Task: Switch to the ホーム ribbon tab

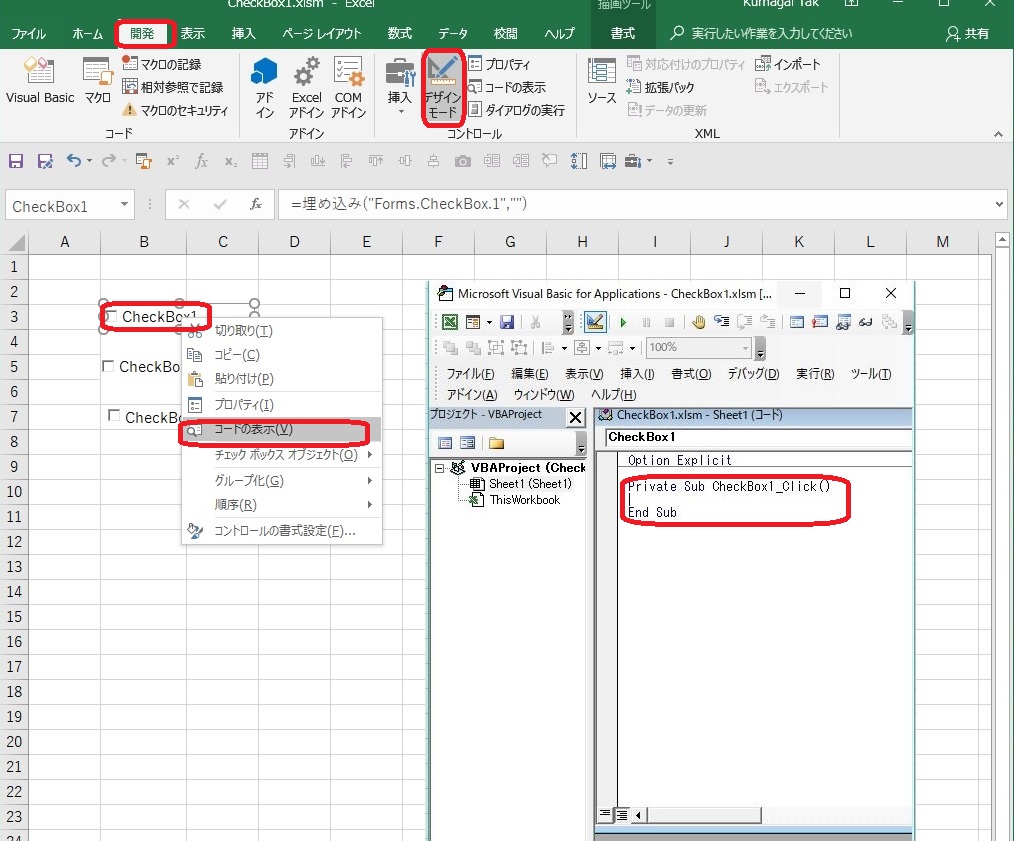Action: (x=87, y=34)
